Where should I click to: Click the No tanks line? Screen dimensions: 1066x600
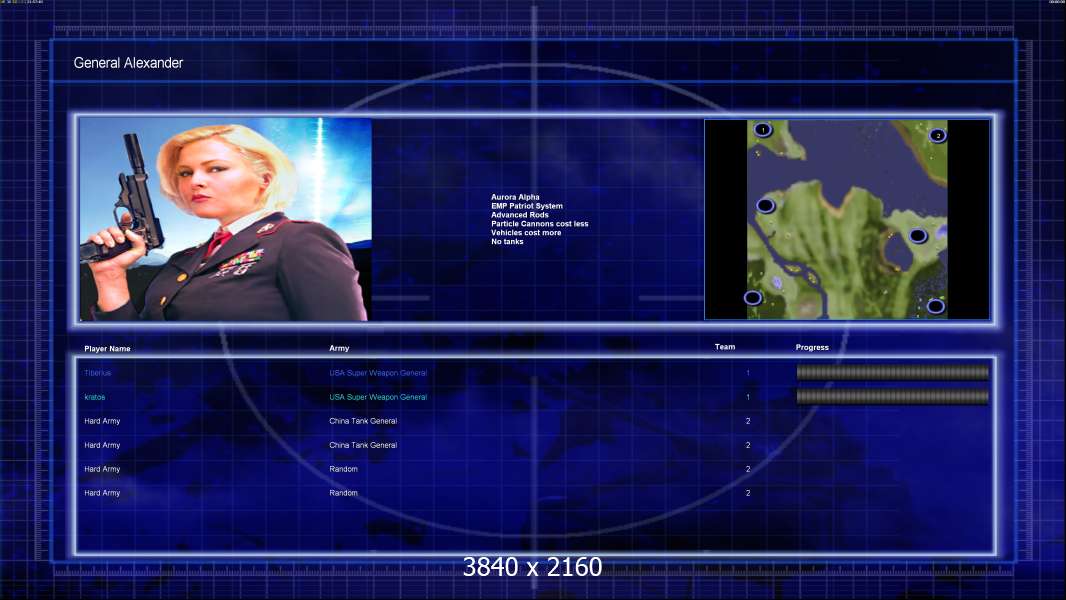507,241
